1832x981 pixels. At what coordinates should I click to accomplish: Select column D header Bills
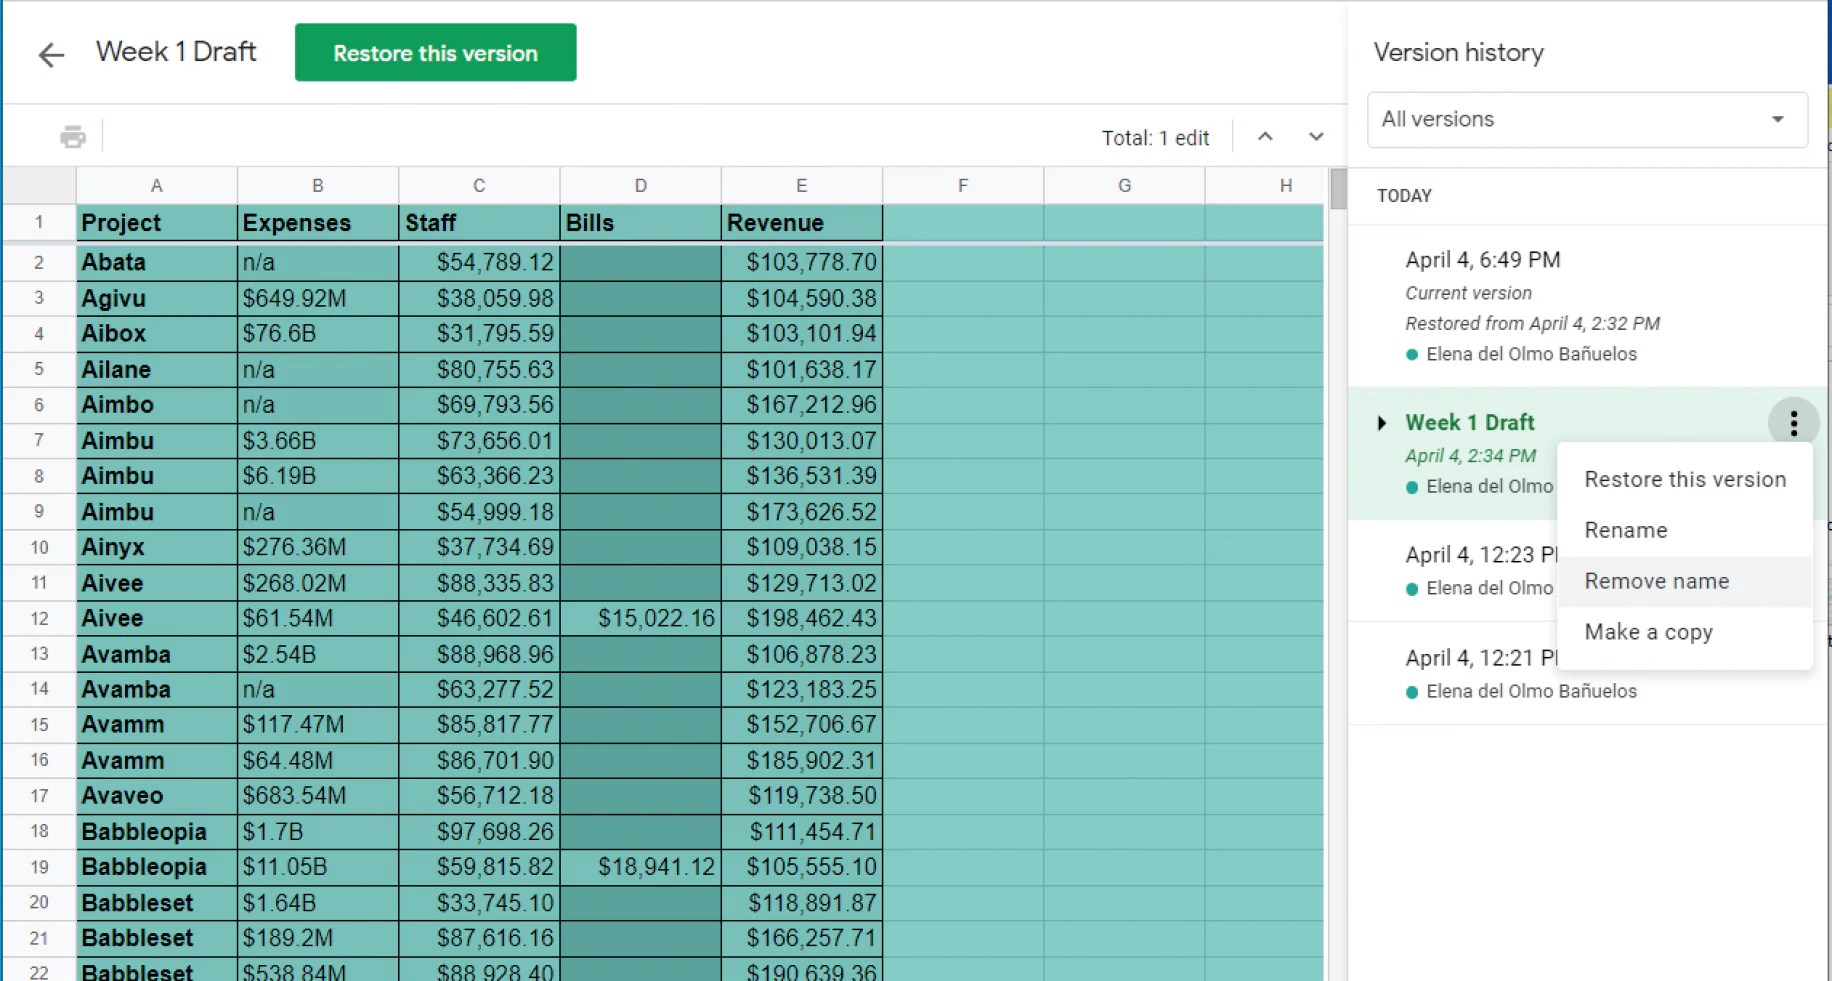tap(640, 184)
